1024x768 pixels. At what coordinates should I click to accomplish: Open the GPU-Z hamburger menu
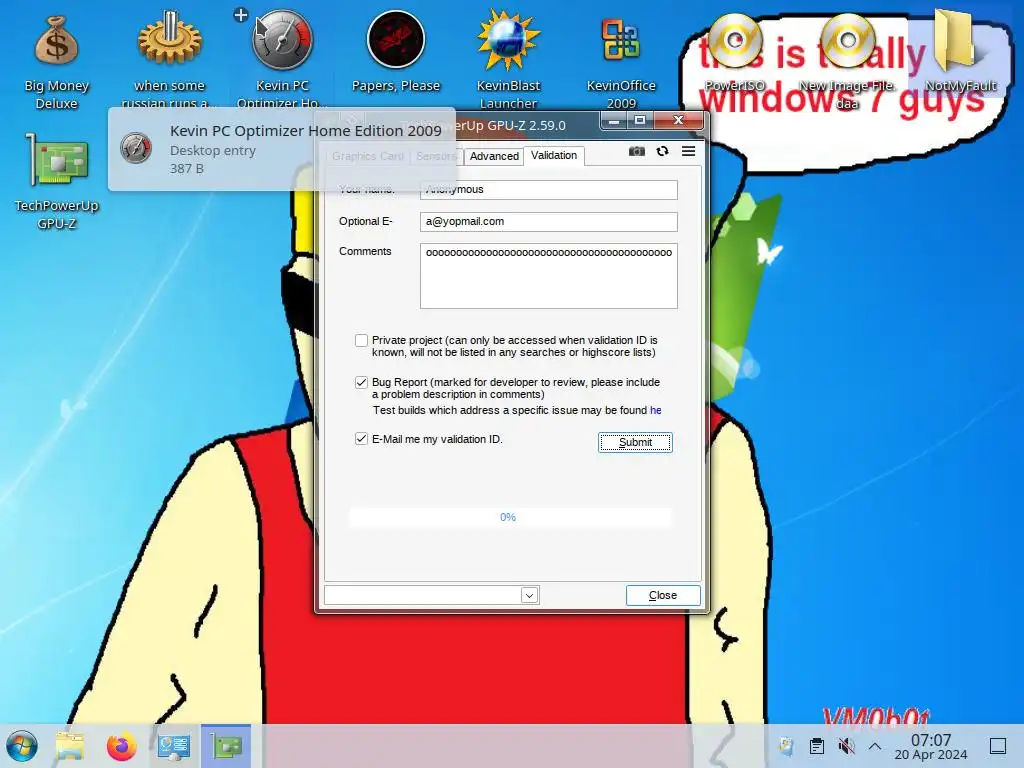pyautogui.click(x=688, y=152)
